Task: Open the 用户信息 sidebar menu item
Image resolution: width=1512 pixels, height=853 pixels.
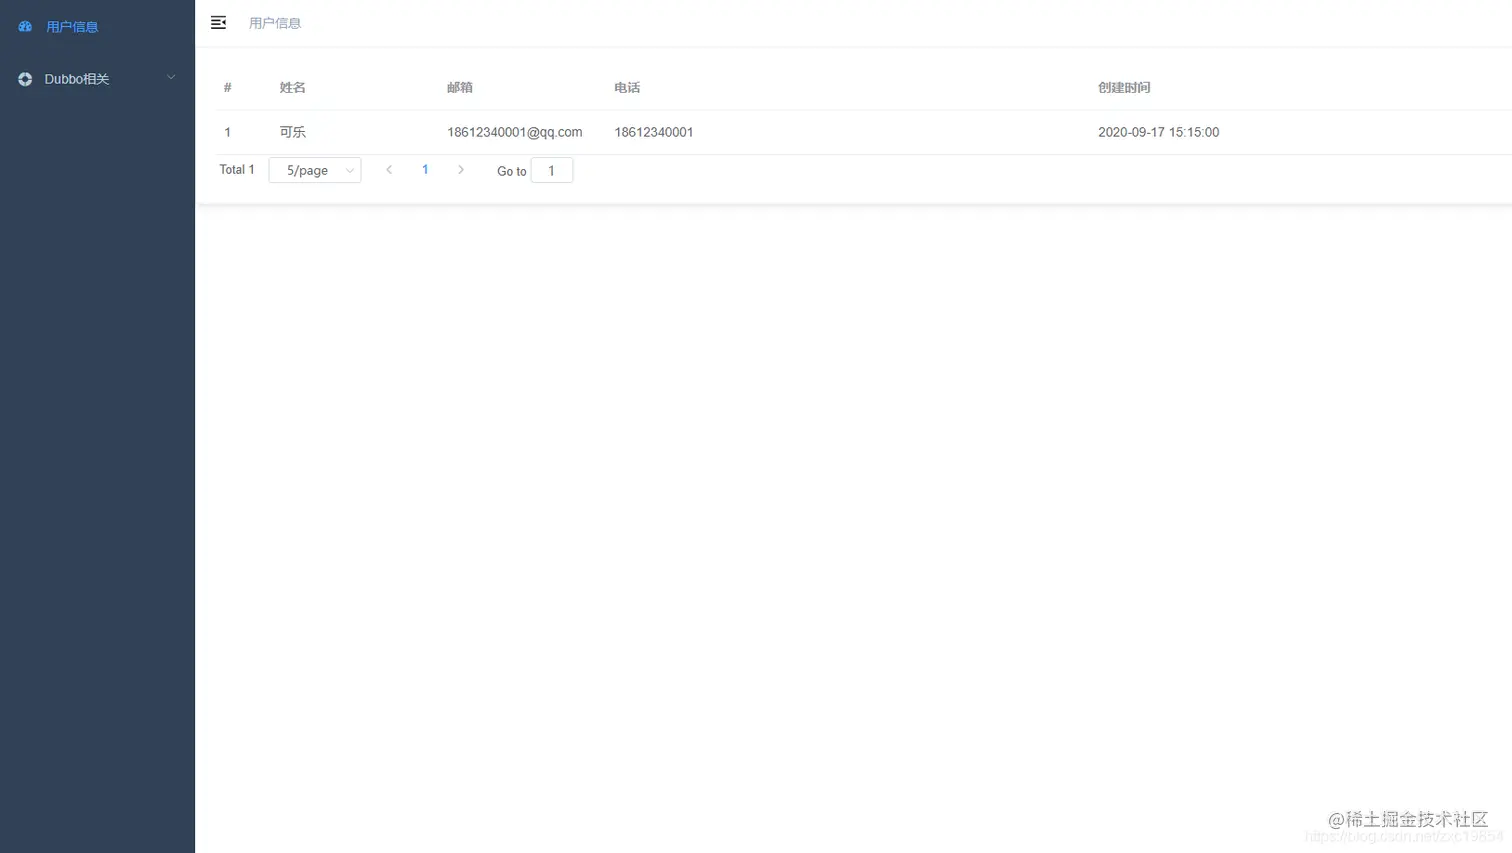Action: [97, 27]
